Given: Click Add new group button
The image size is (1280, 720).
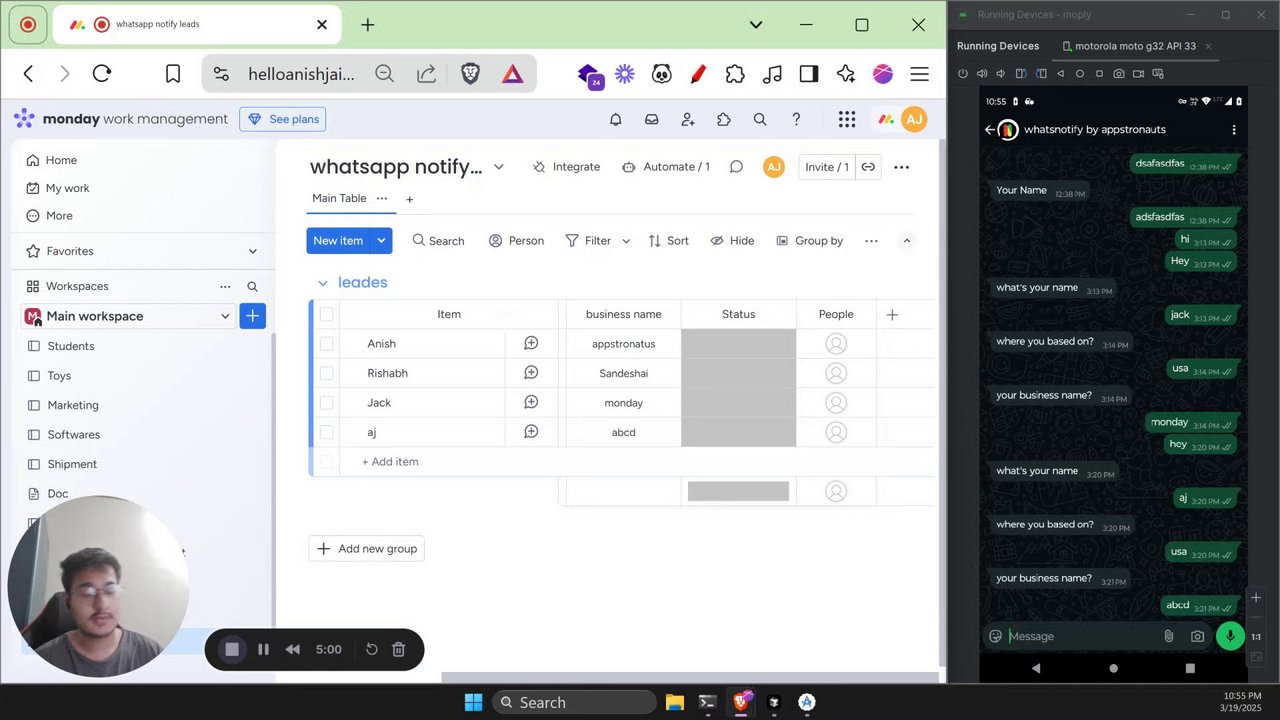Looking at the screenshot, I should (x=367, y=548).
